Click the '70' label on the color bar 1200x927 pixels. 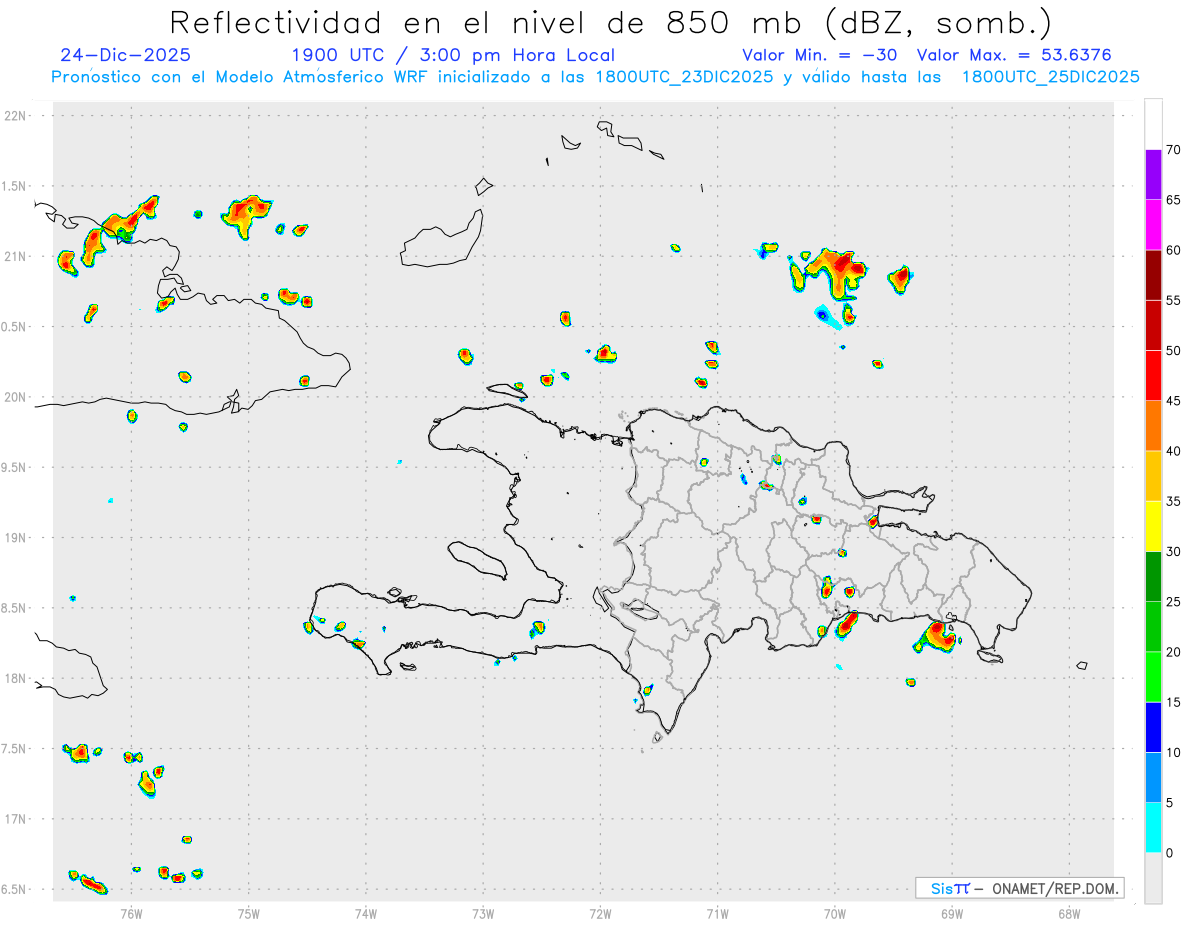pyautogui.click(x=1173, y=150)
